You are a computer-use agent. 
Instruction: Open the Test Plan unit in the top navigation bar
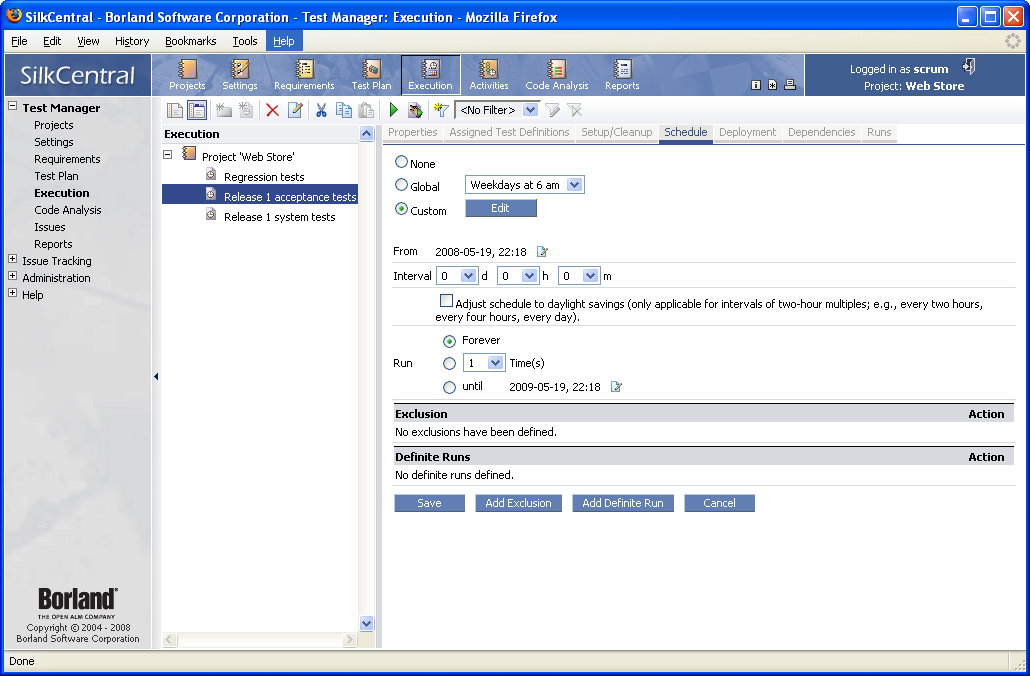point(371,75)
